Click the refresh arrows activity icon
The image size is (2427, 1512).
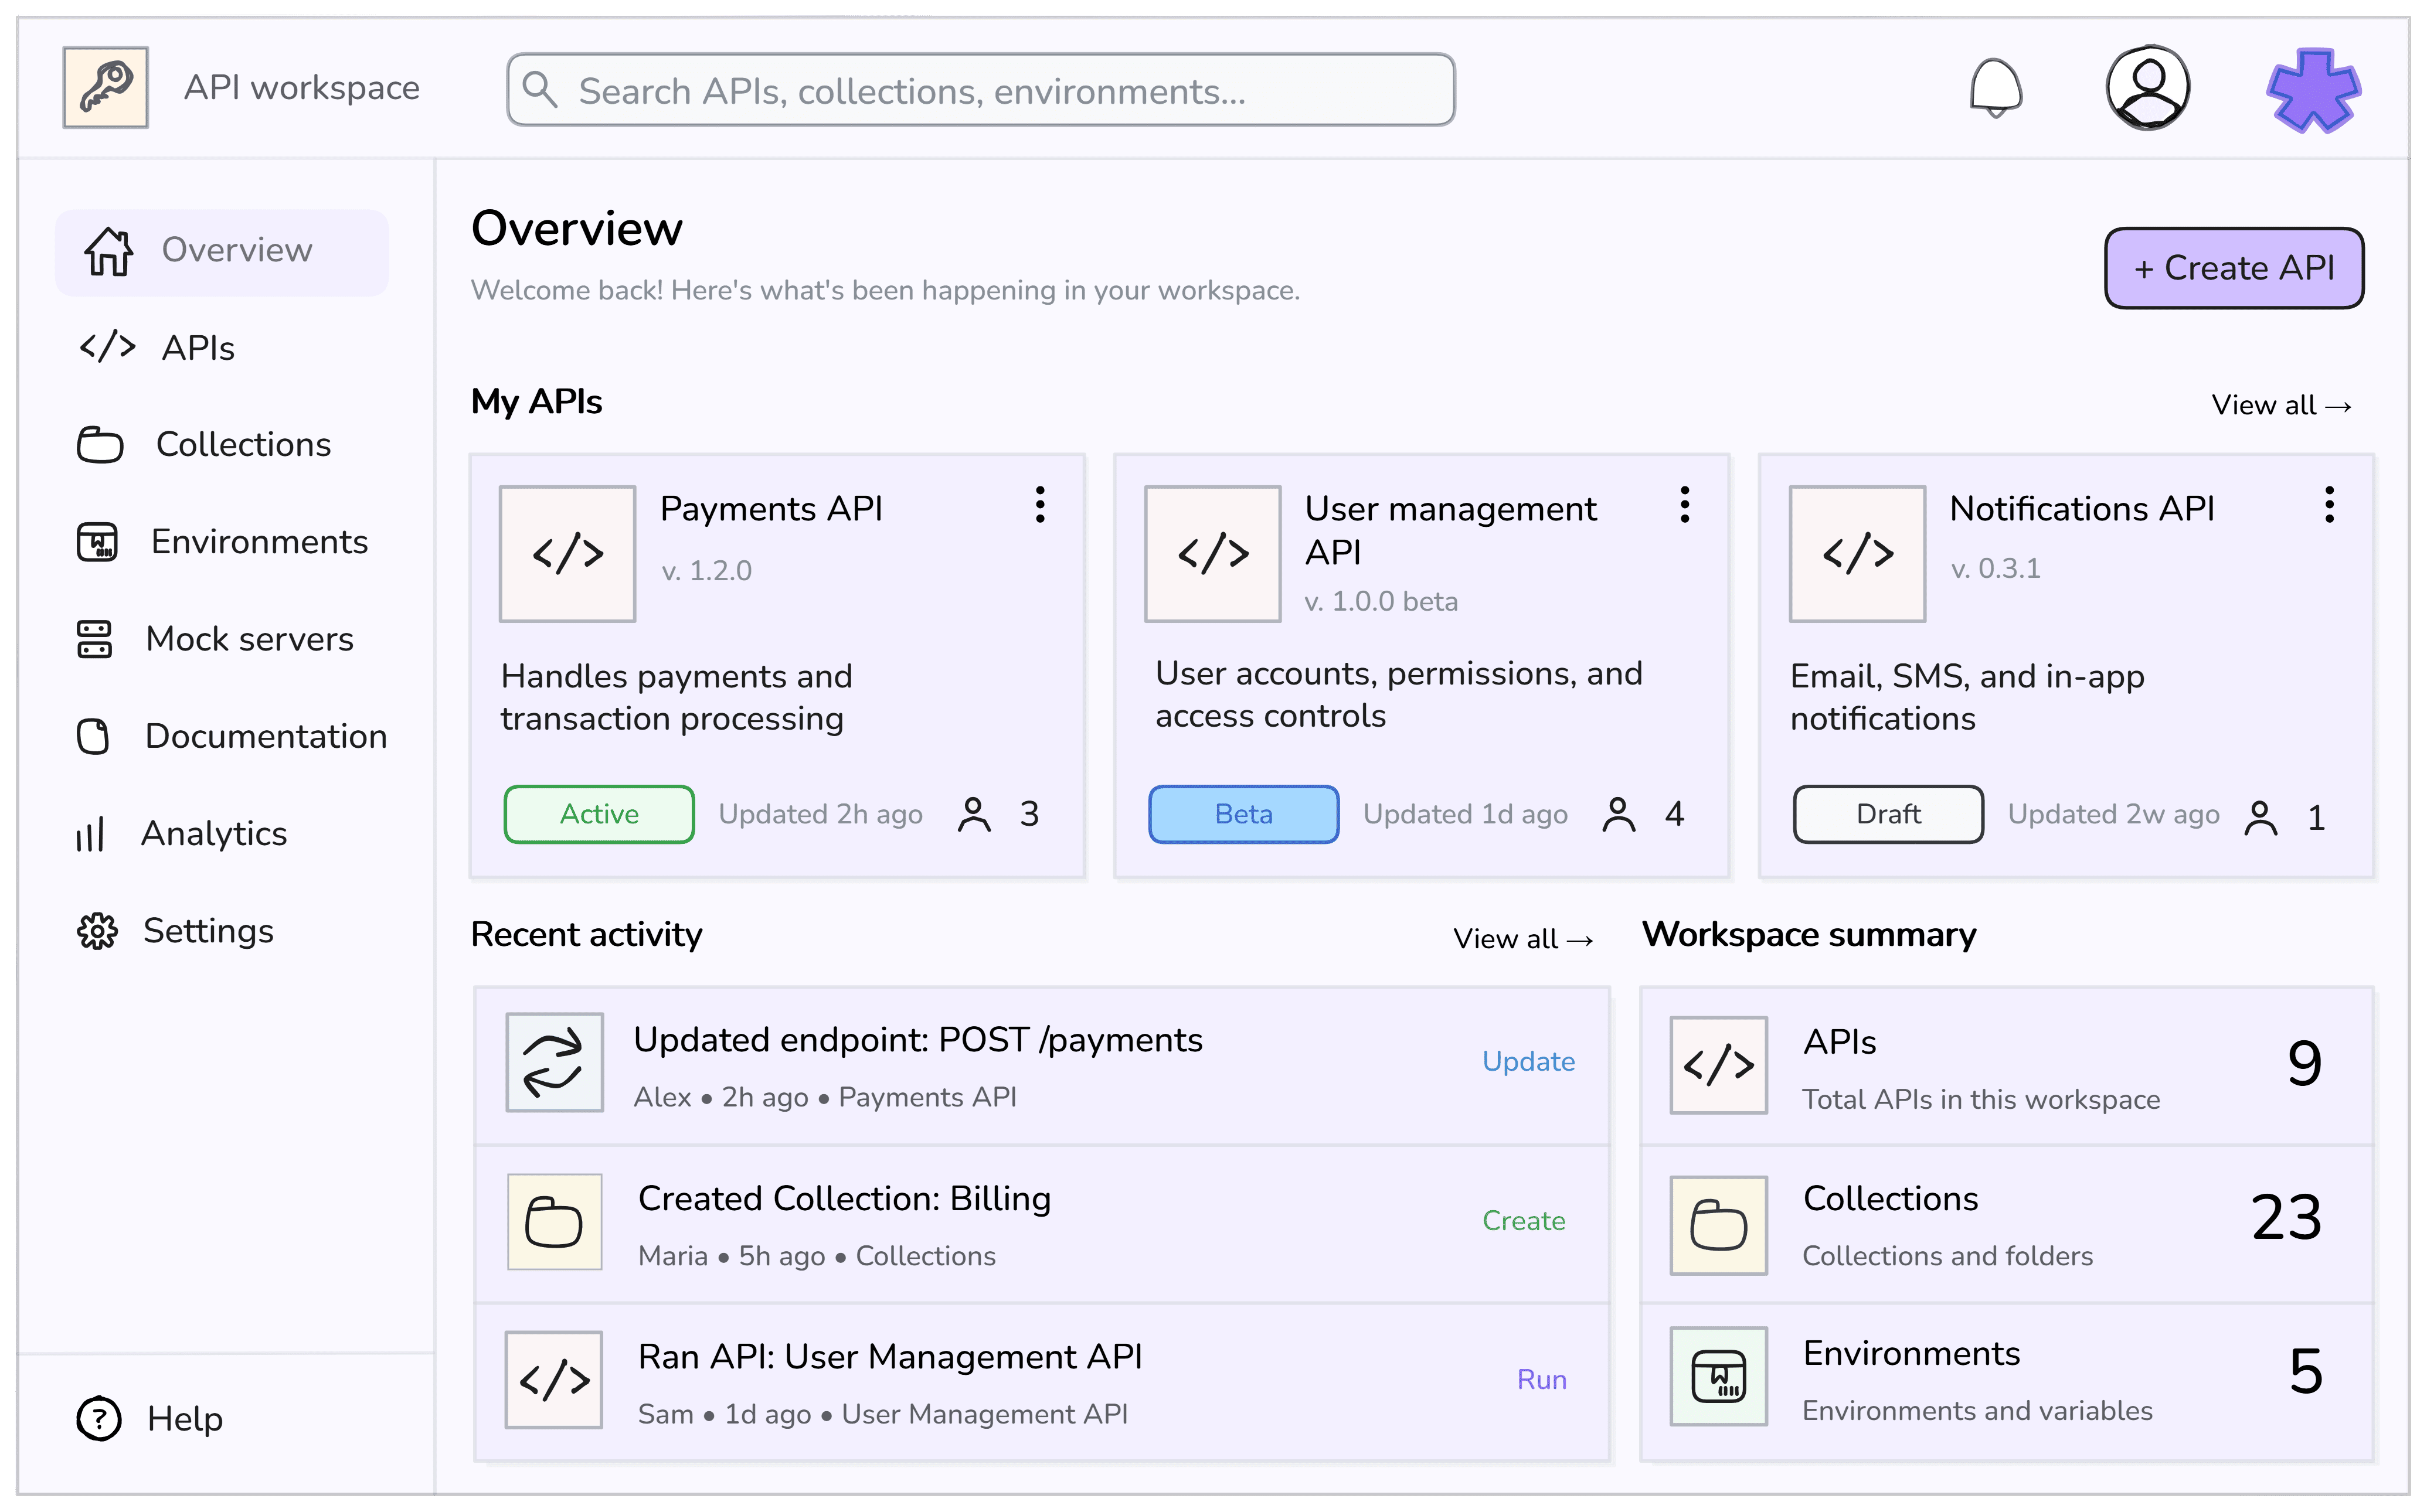point(554,1062)
